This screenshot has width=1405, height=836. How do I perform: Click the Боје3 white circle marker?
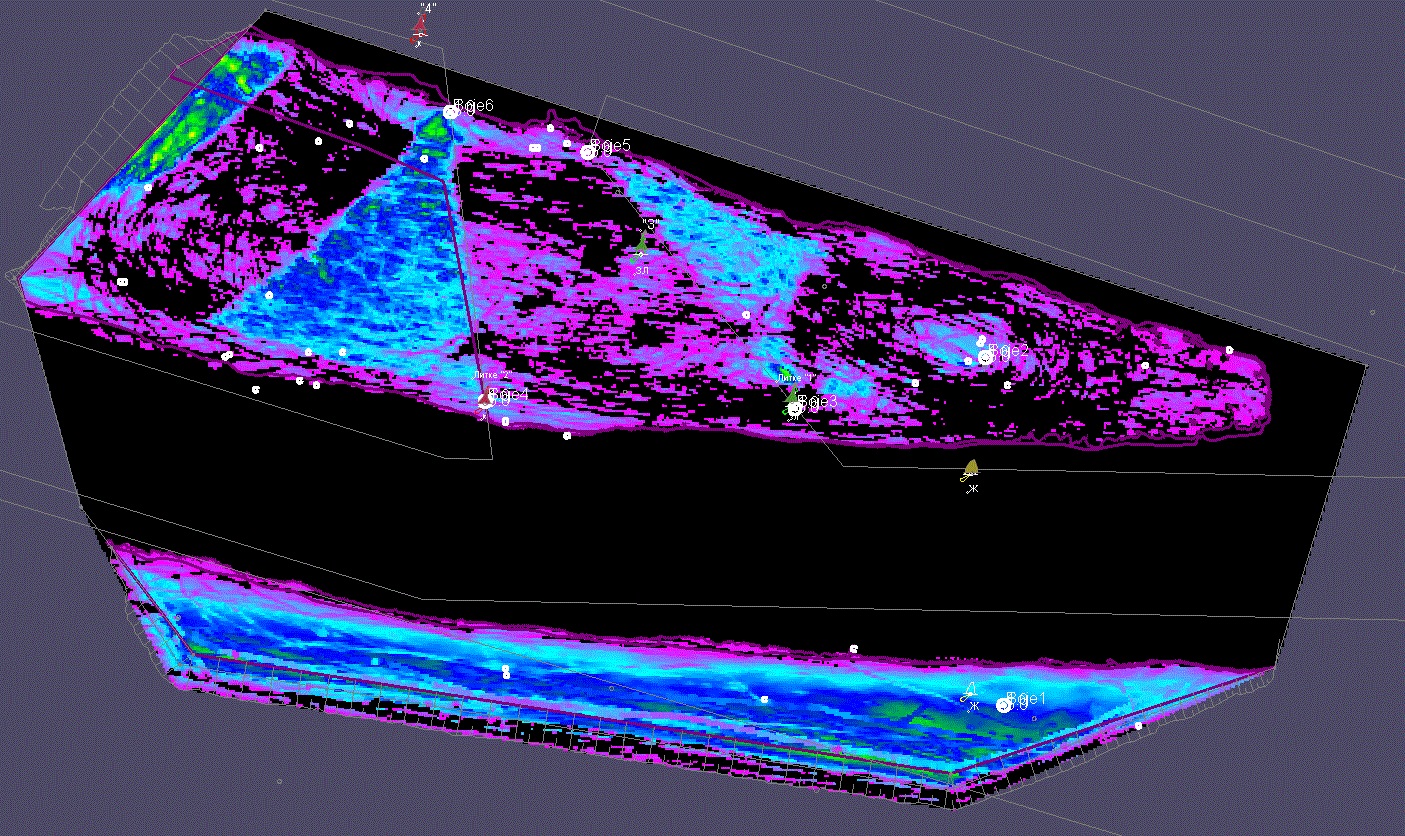(795, 408)
